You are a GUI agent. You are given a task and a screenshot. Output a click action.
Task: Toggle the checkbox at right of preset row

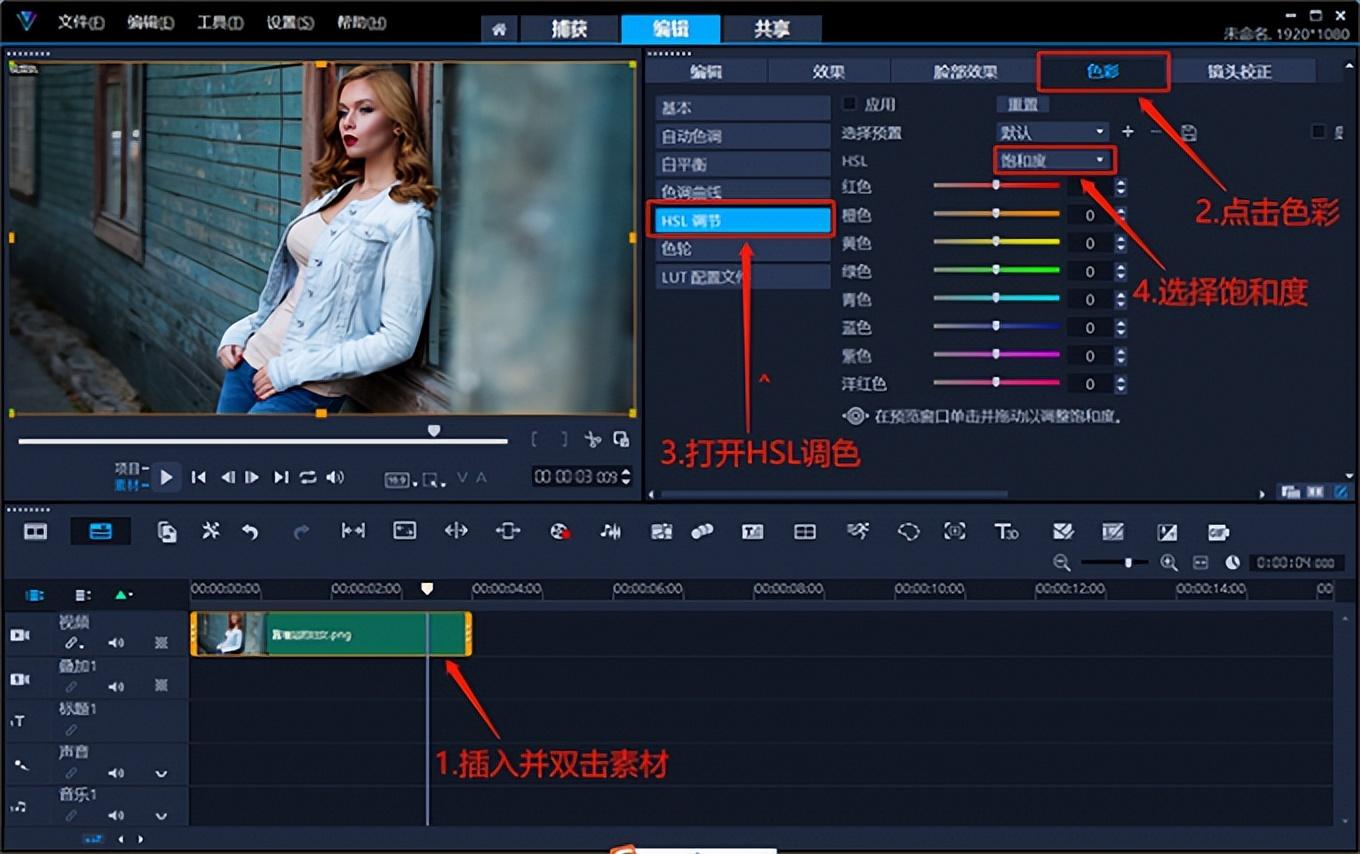(1318, 132)
